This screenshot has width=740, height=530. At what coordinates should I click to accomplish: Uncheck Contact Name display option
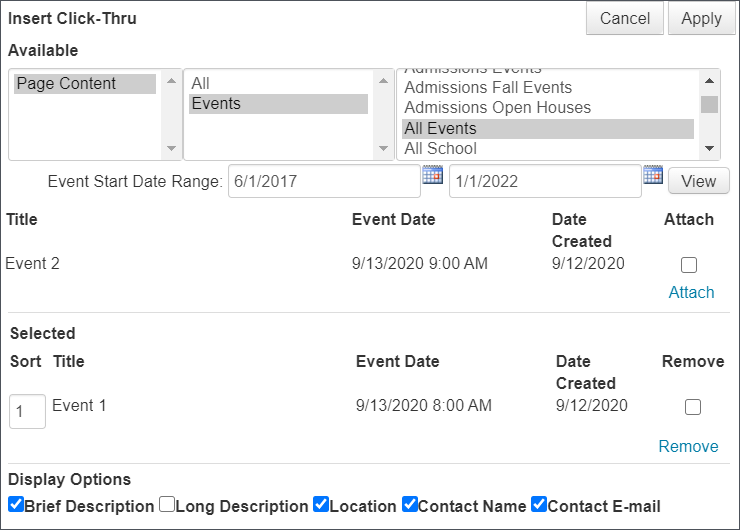[410, 504]
